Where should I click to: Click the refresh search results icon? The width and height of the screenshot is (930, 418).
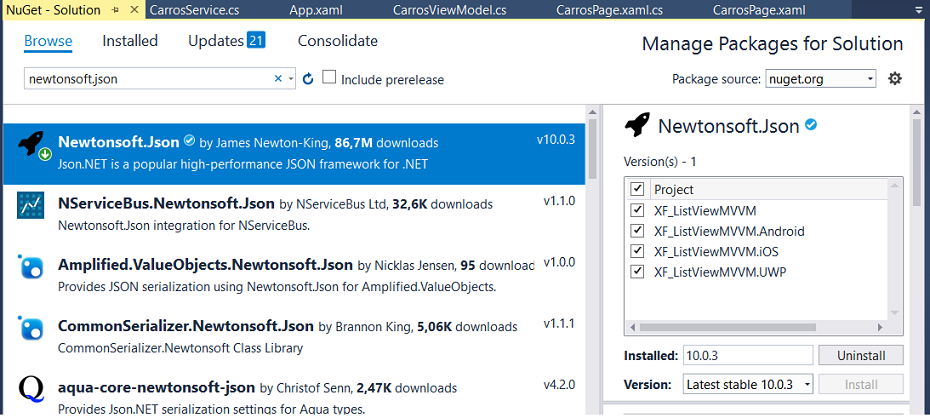coord(308,79)
